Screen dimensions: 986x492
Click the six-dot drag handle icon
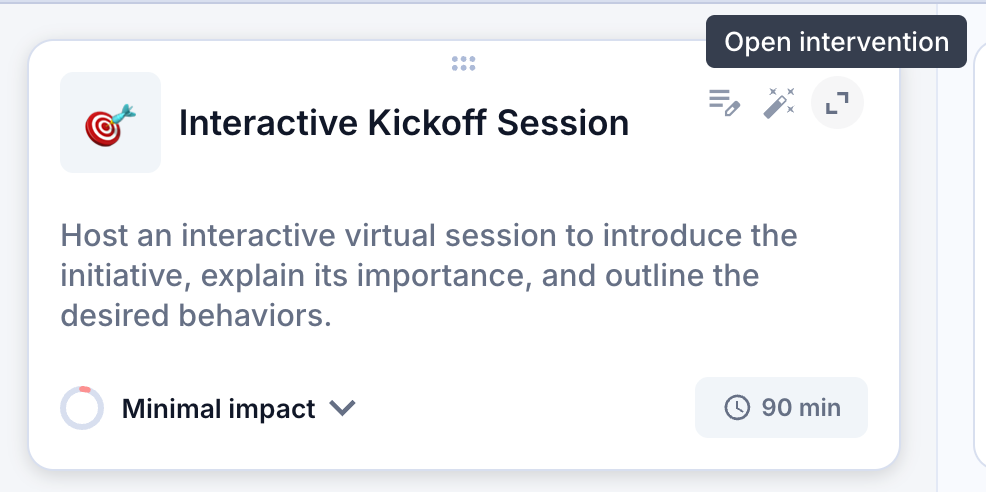(463, 63)
